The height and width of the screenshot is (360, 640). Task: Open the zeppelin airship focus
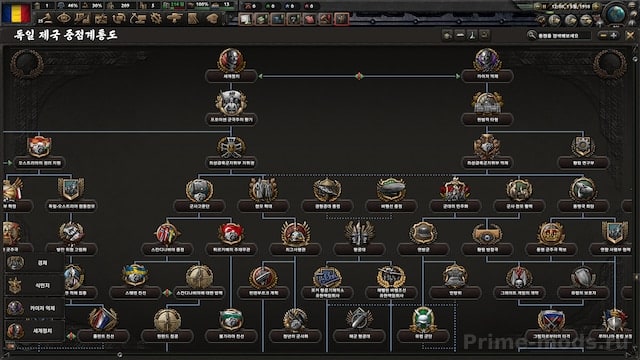click(x=391, y=196)
